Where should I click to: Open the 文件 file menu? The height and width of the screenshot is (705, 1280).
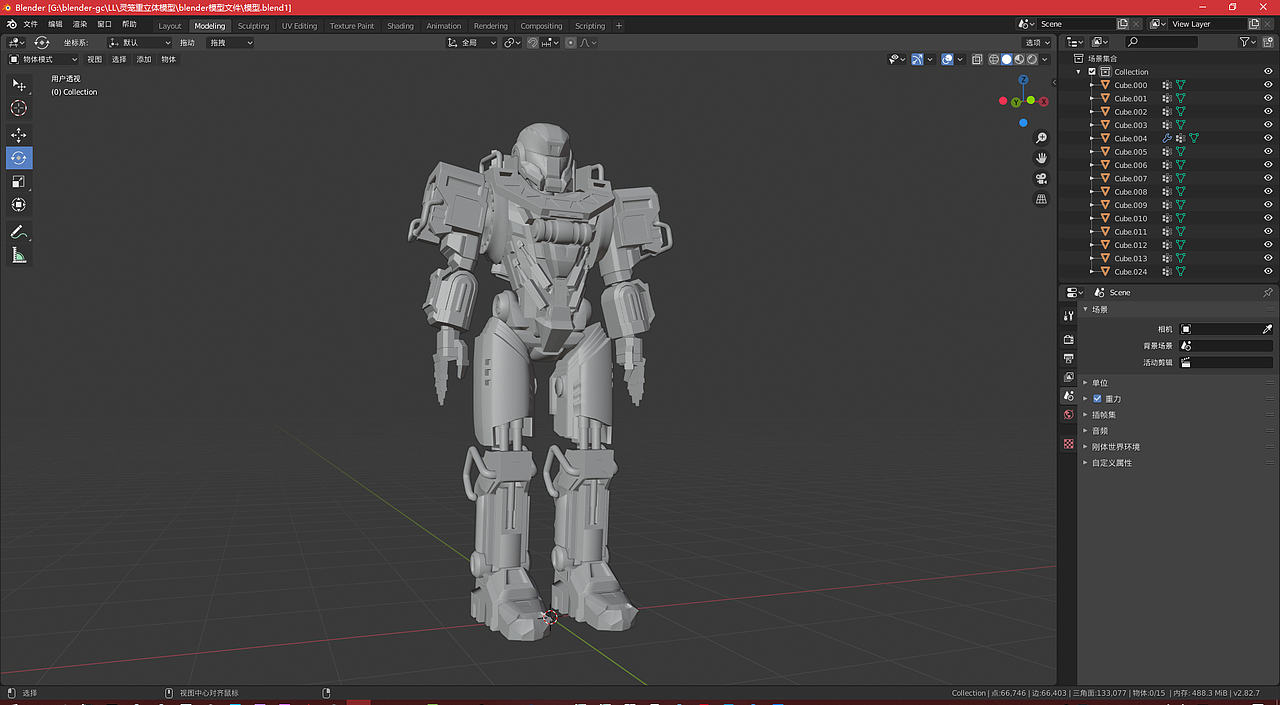coord(30,23)
